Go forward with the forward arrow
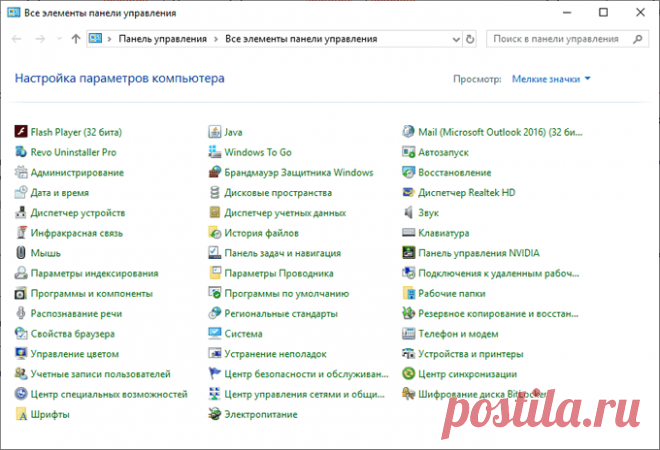 40,39
